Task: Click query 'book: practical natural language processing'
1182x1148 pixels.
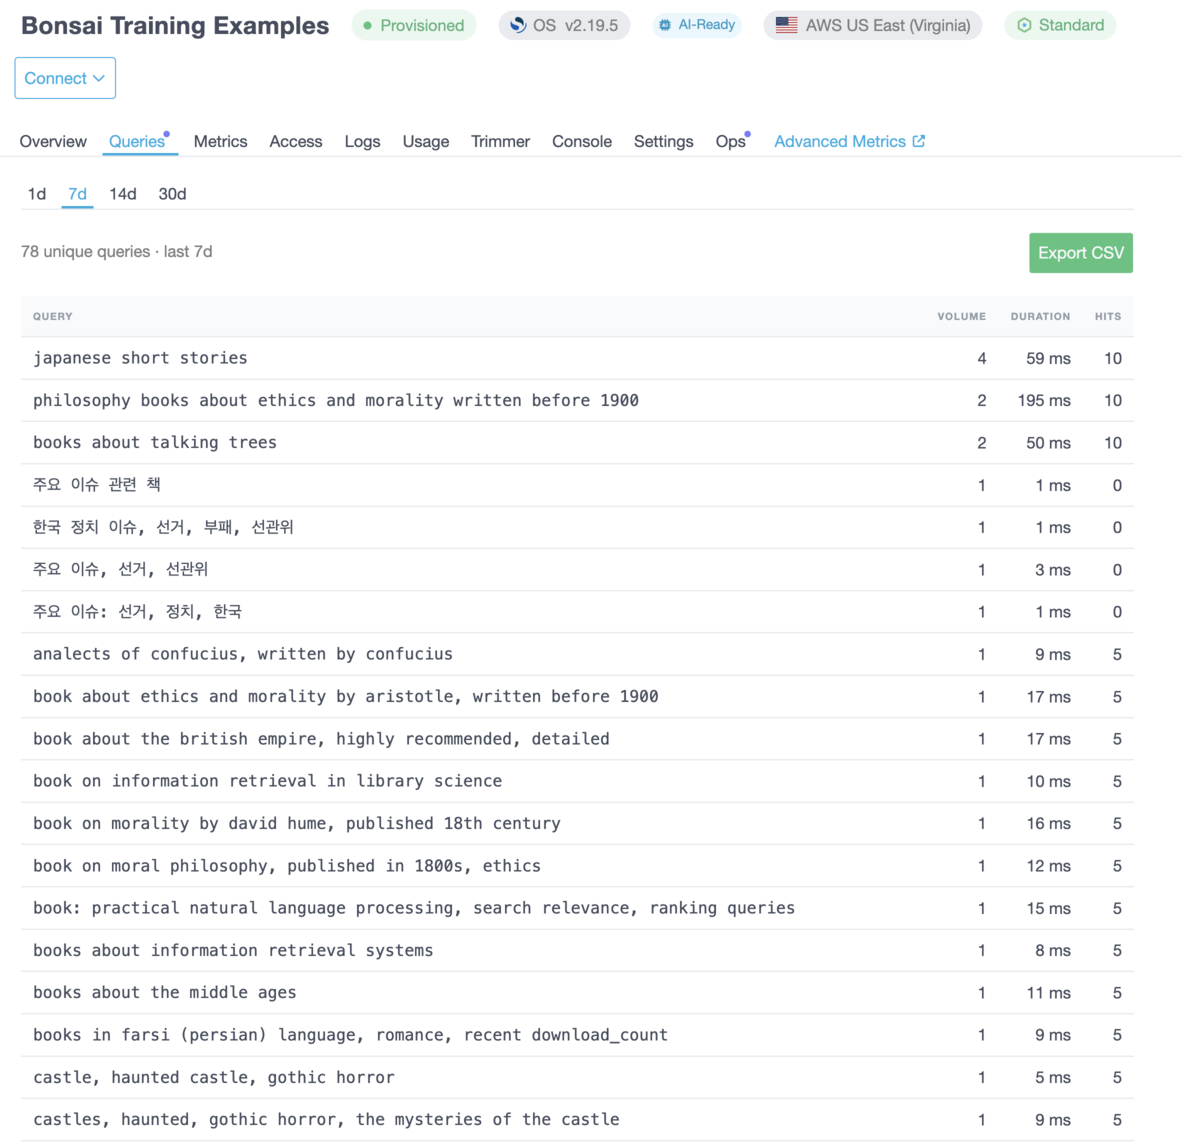Action: point(414,908)
